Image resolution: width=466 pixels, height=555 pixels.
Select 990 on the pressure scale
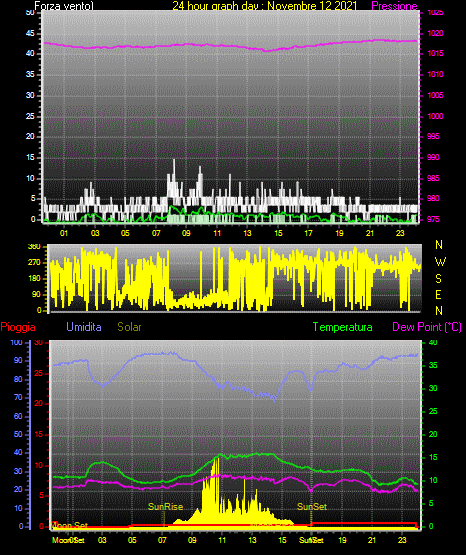coord(433,157)
